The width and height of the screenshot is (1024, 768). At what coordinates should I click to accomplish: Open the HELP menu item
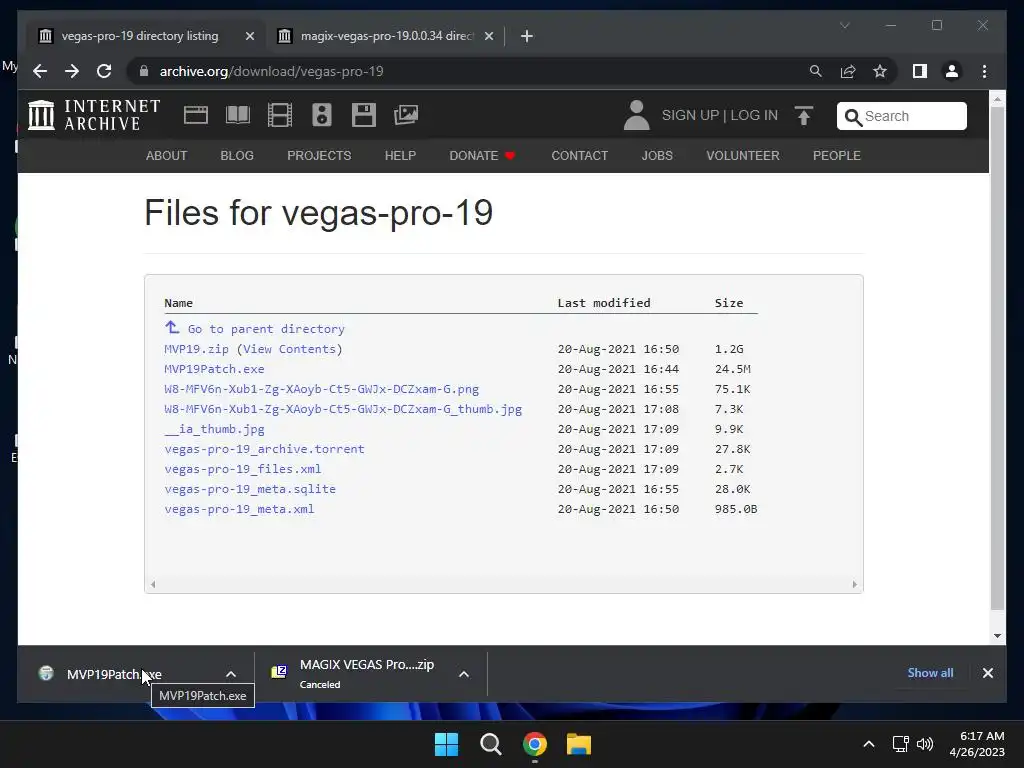pos(400,155)
